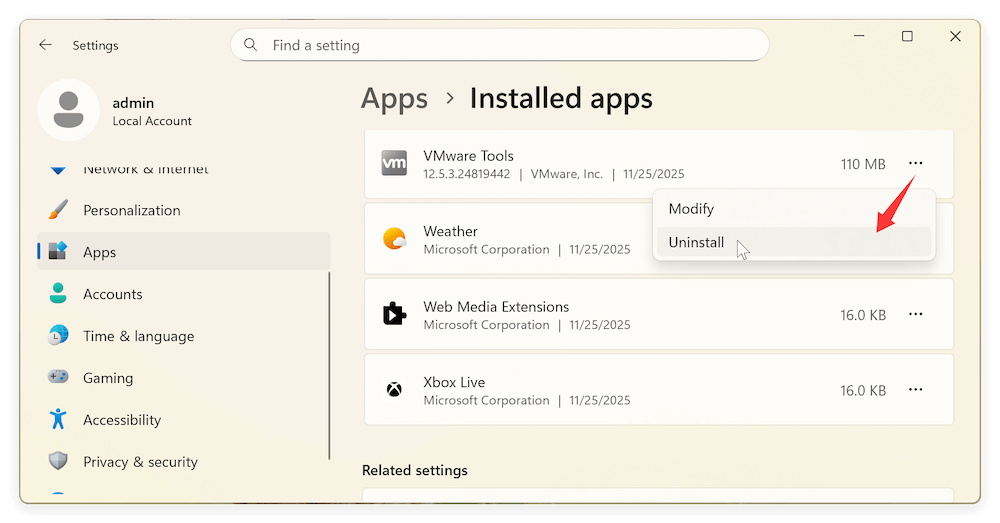Click the VMware Tools 110 MB size
The width and height of the screenshot is (1000, 523).
pos(863,165)
